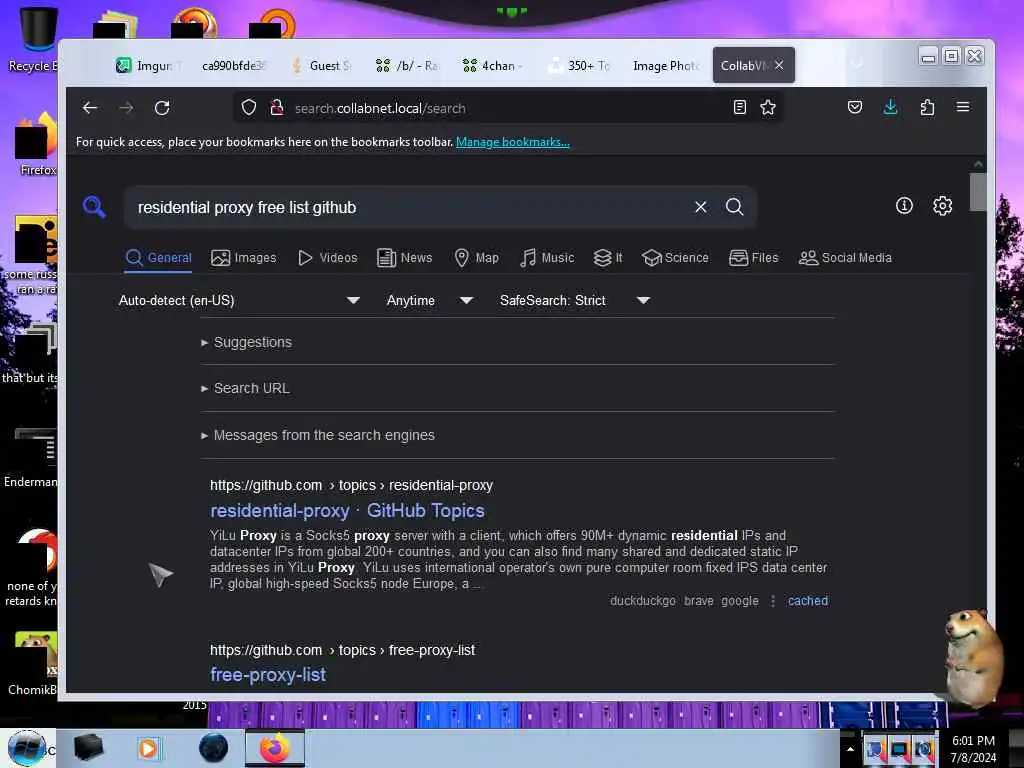This screenshot has height=768, width=1024.
Task: Switch to the Image Photo browser tab
Action: (666, 65)
